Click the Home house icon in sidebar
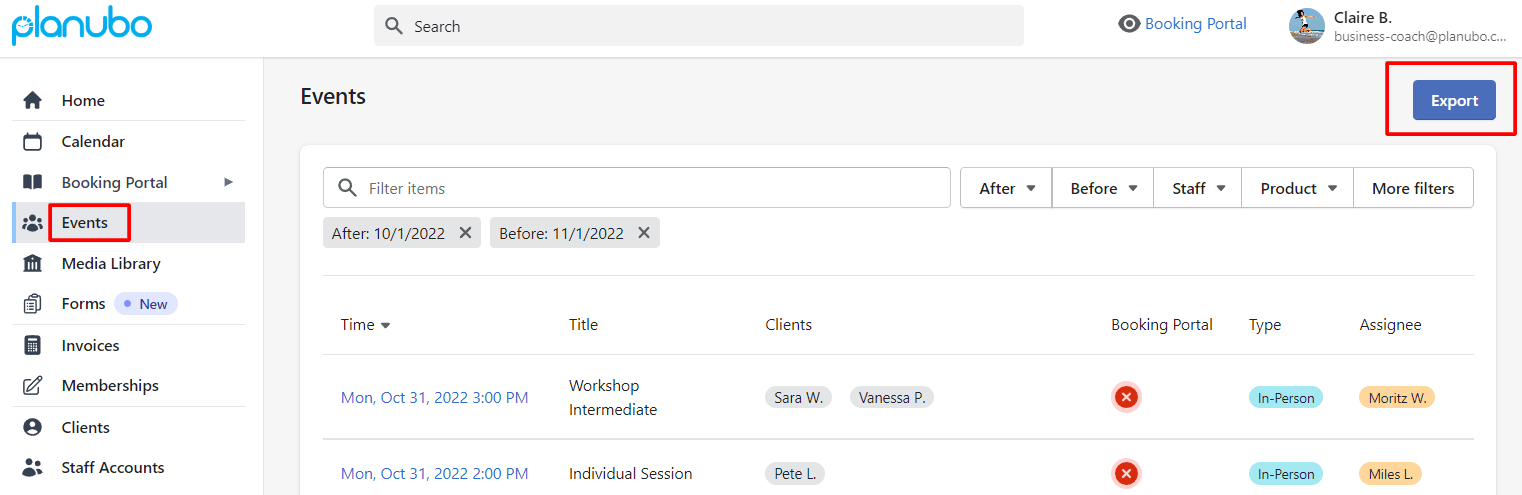 [33, 100]
